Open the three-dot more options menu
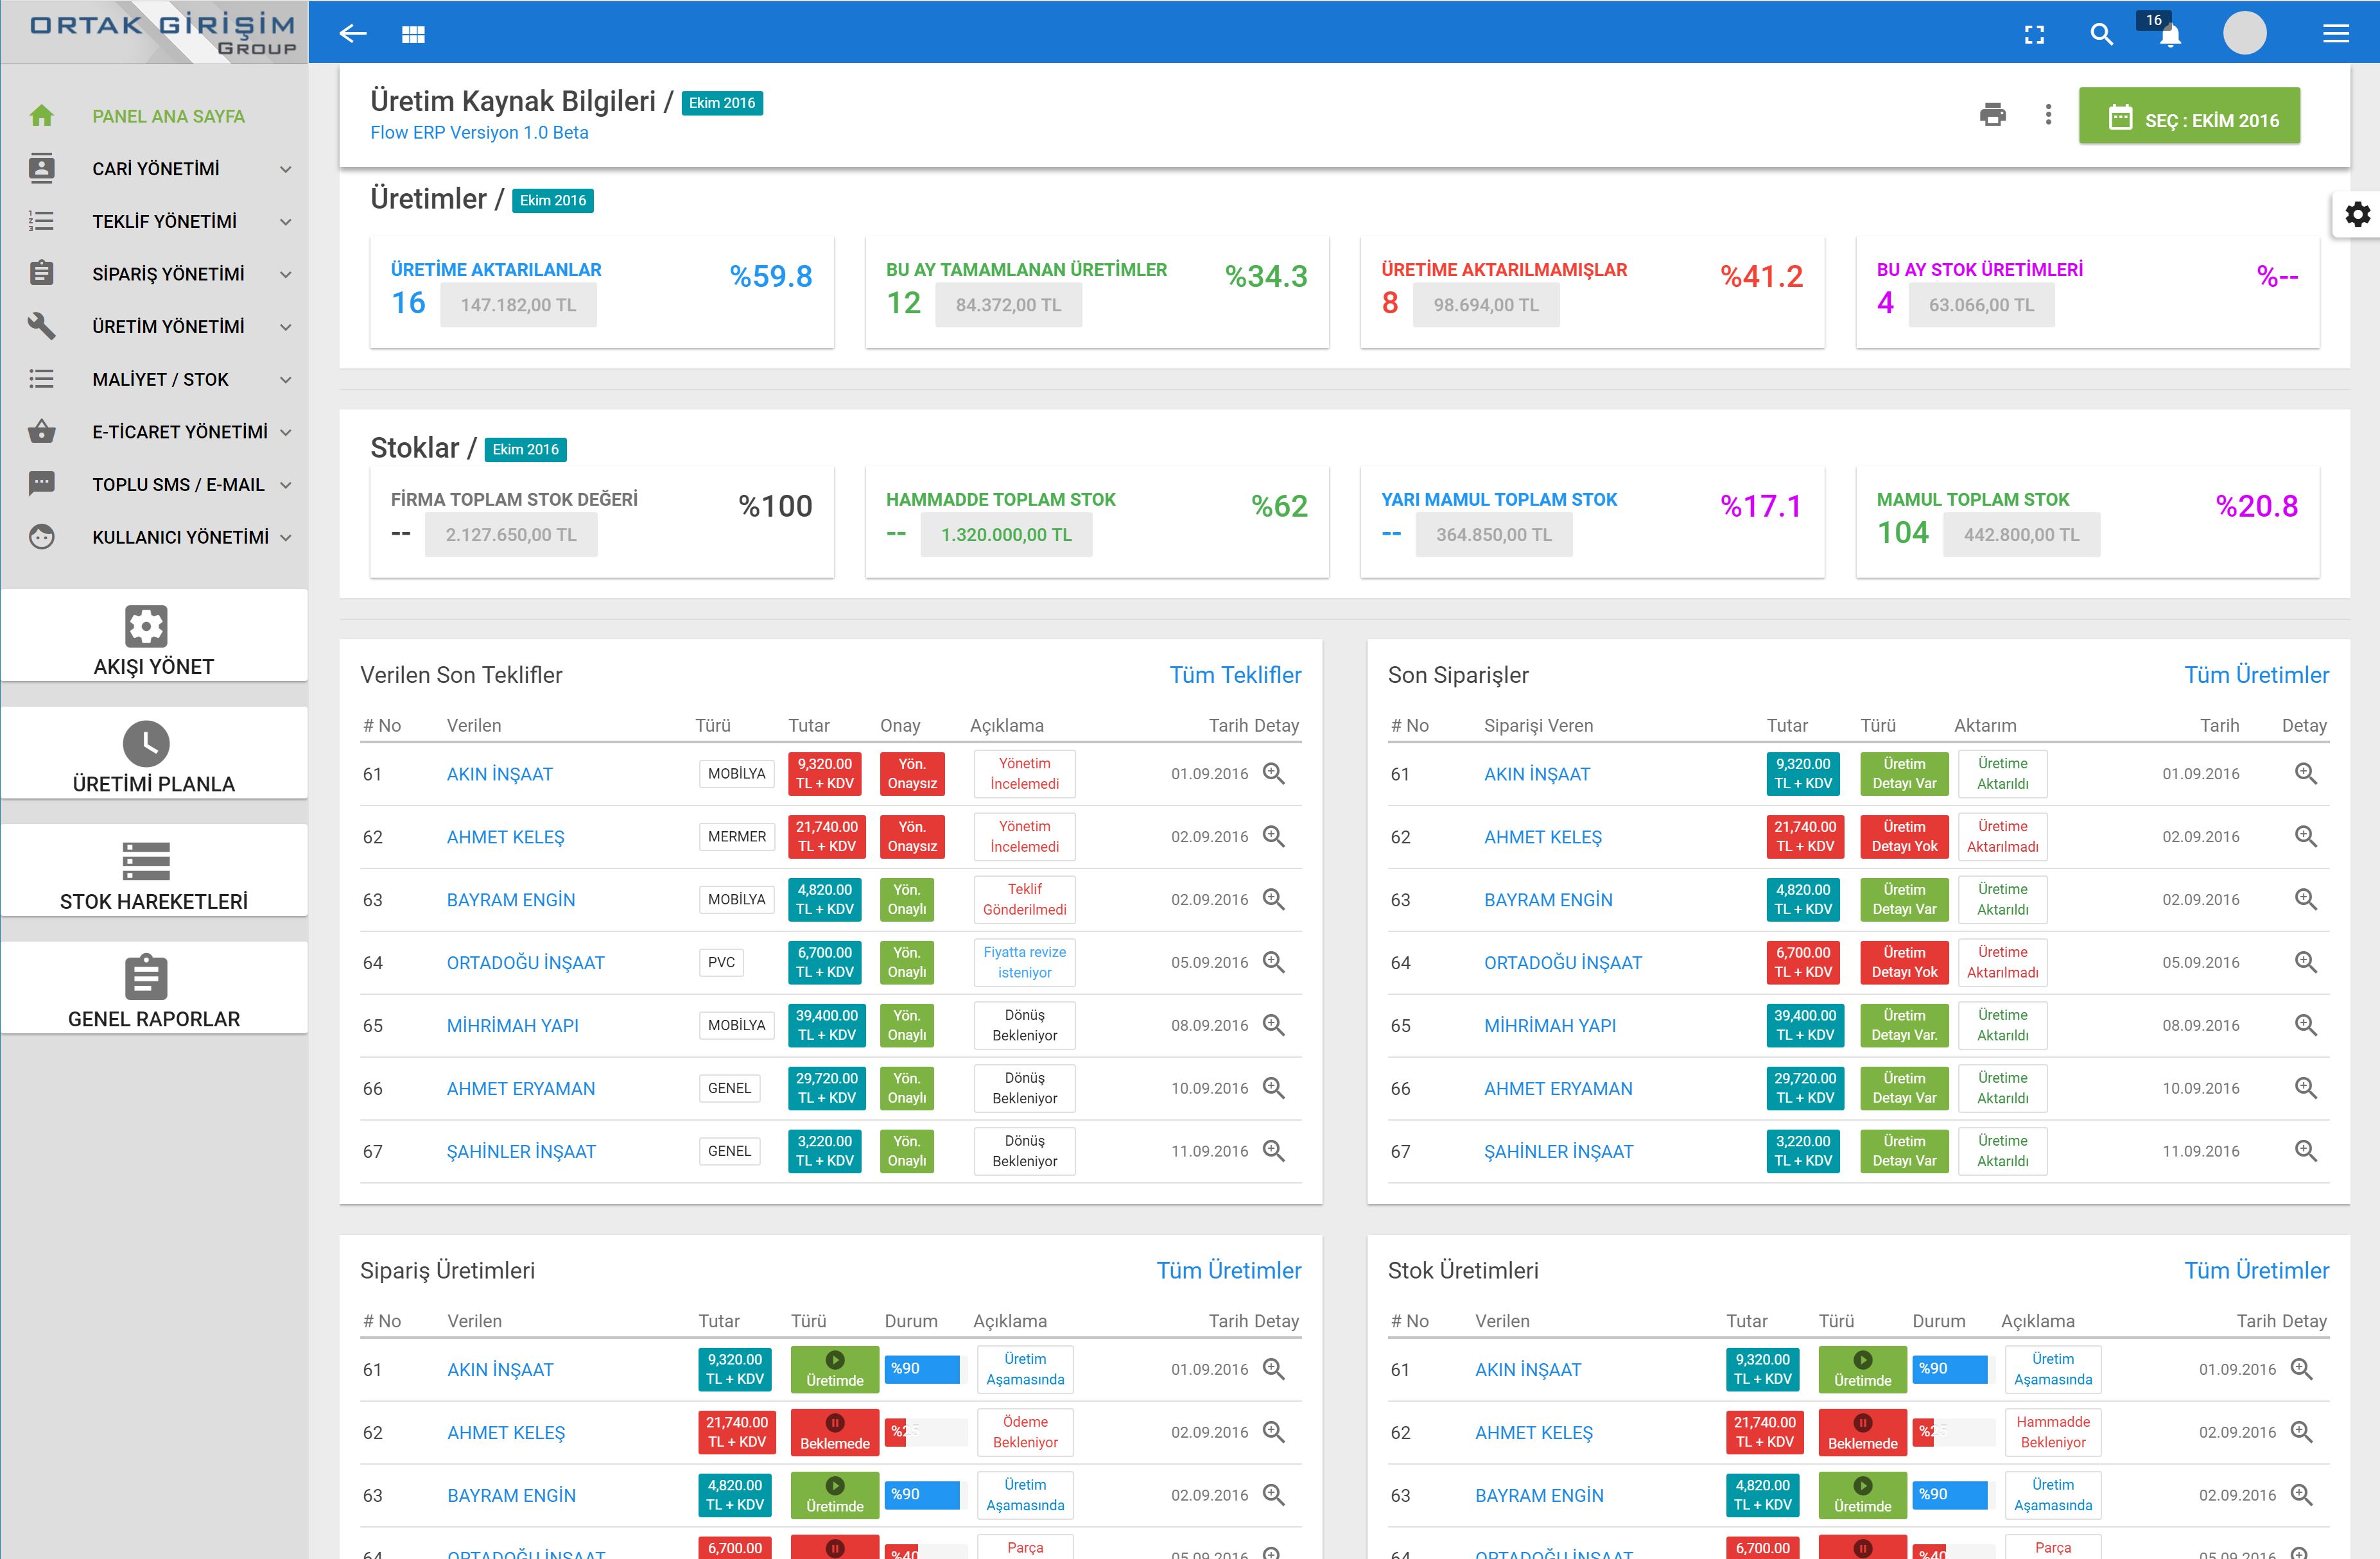 [x=2048, y=115]
